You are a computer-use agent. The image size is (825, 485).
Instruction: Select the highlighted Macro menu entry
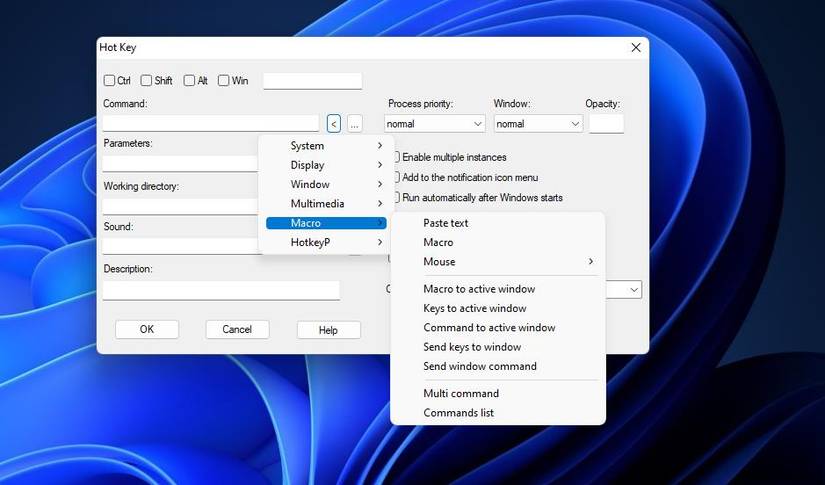click(x=326, y=223)
